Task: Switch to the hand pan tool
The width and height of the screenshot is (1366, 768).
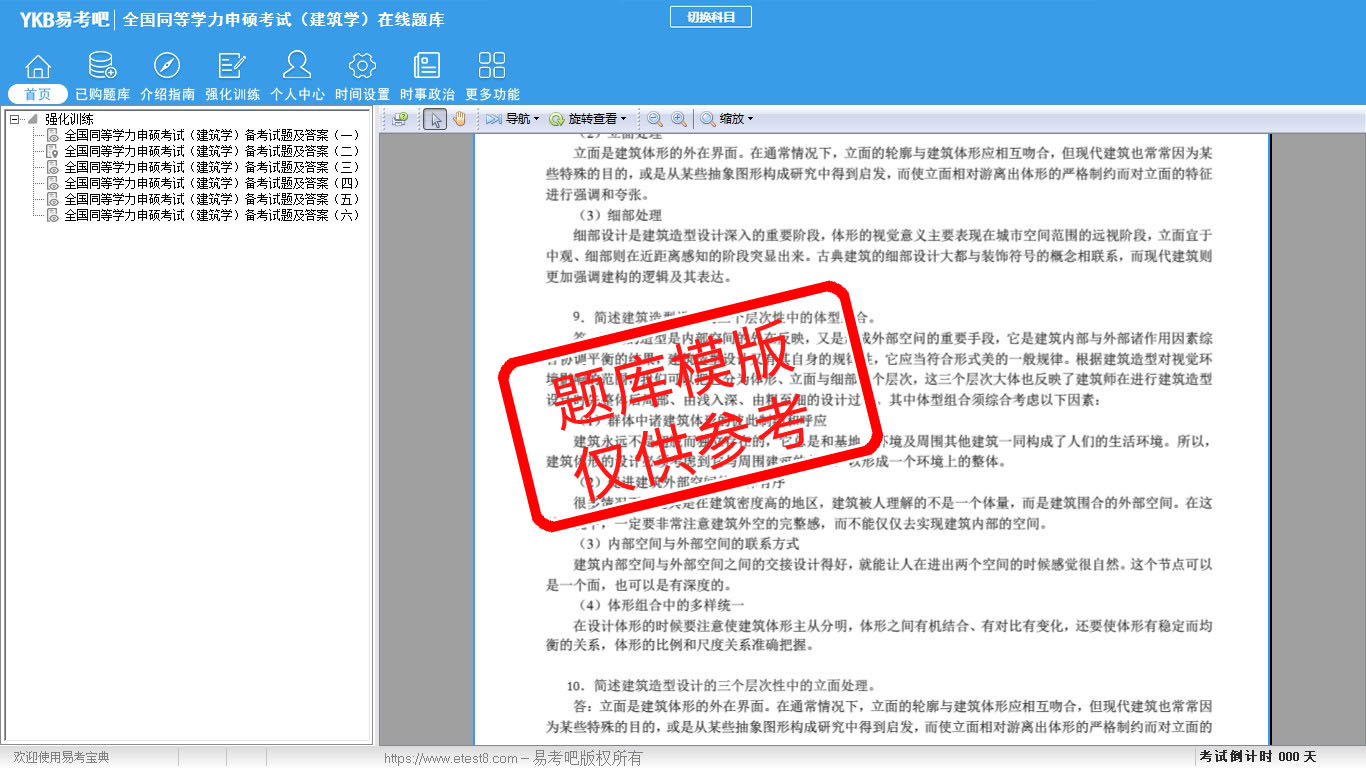Action: point(459,119)
